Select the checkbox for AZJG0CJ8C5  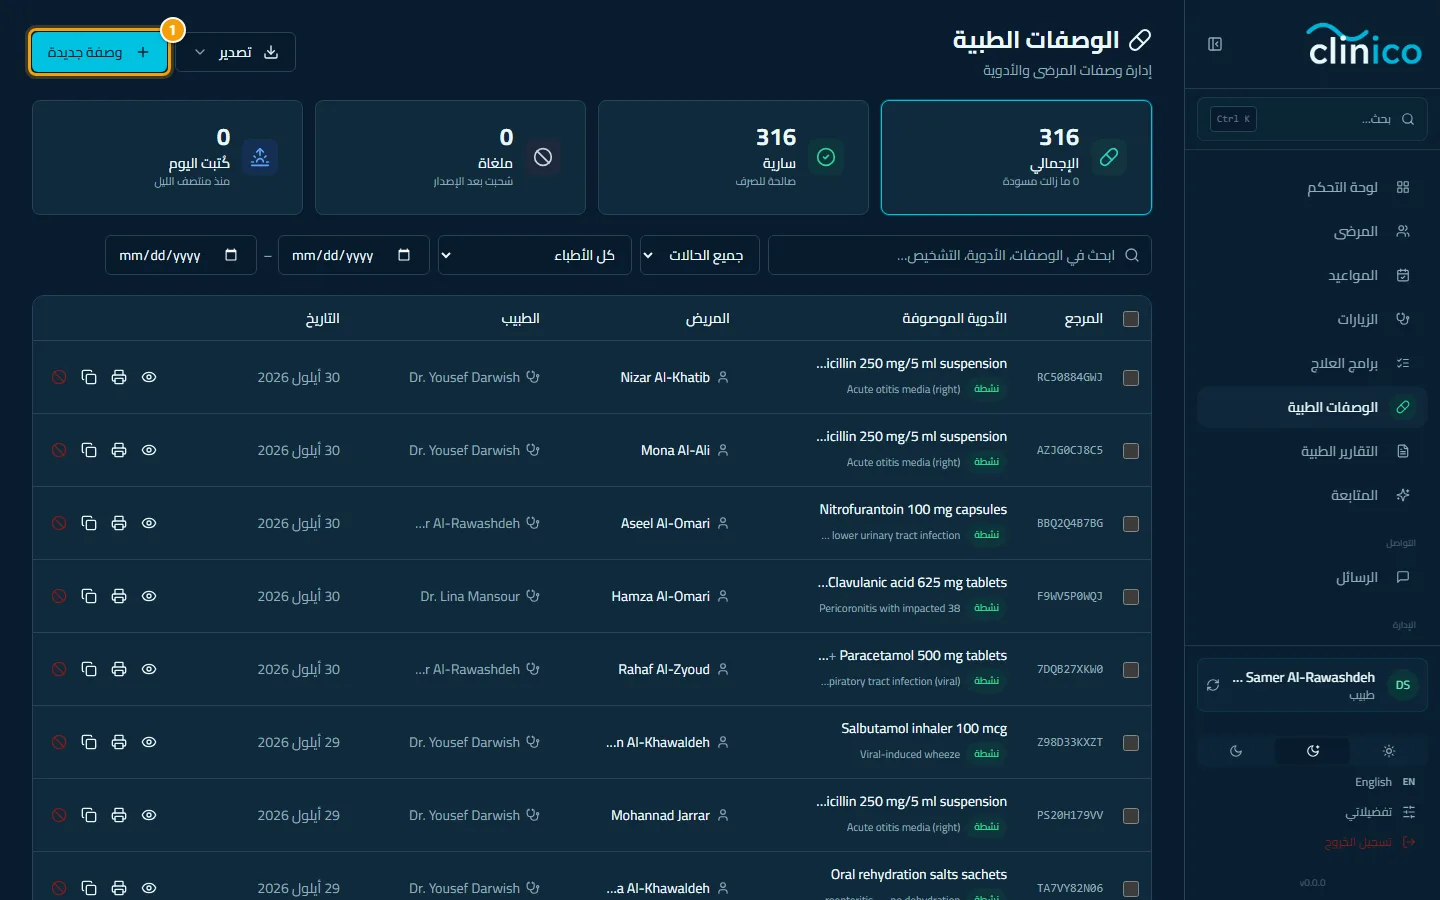coord(1131,451)
